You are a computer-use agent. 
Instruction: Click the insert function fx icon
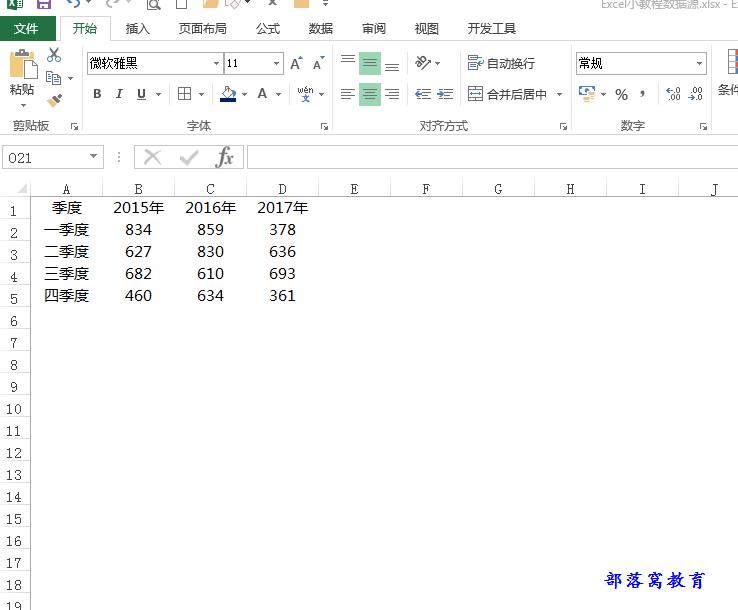click(x=225, y=157)
